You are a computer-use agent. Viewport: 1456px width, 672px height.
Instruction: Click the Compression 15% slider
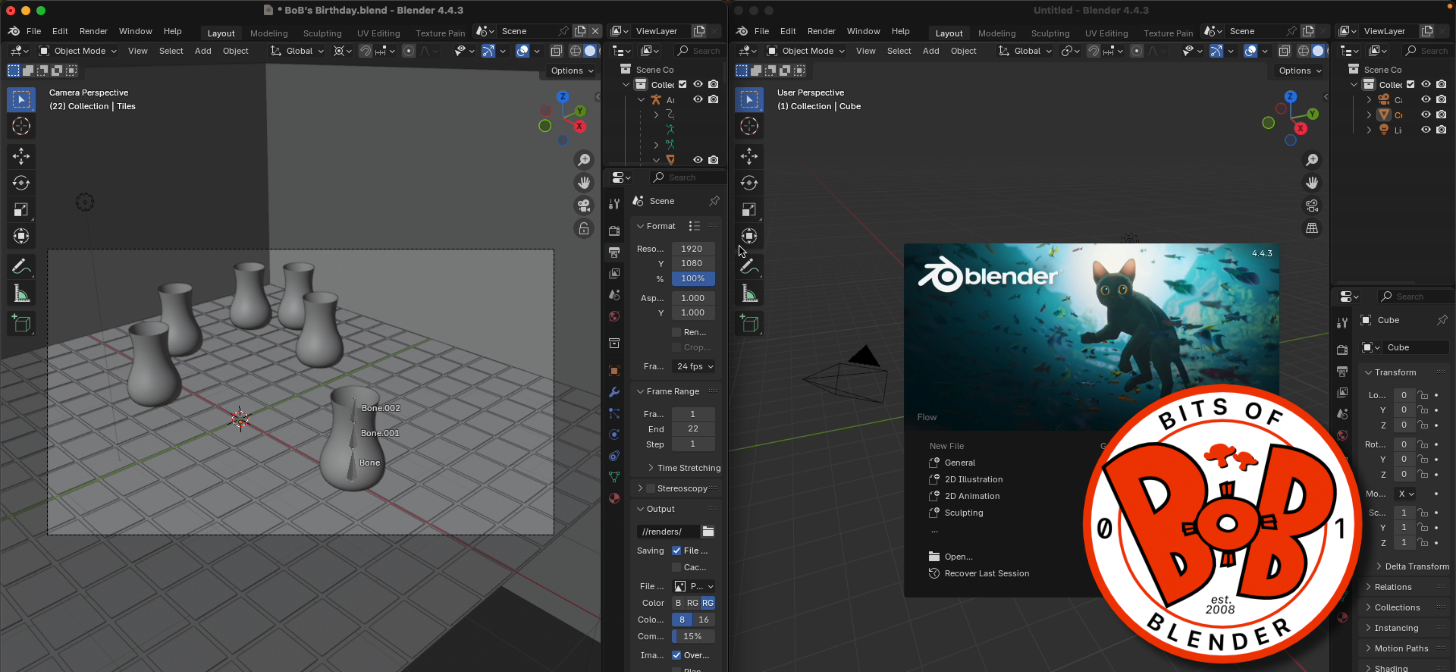693,636
